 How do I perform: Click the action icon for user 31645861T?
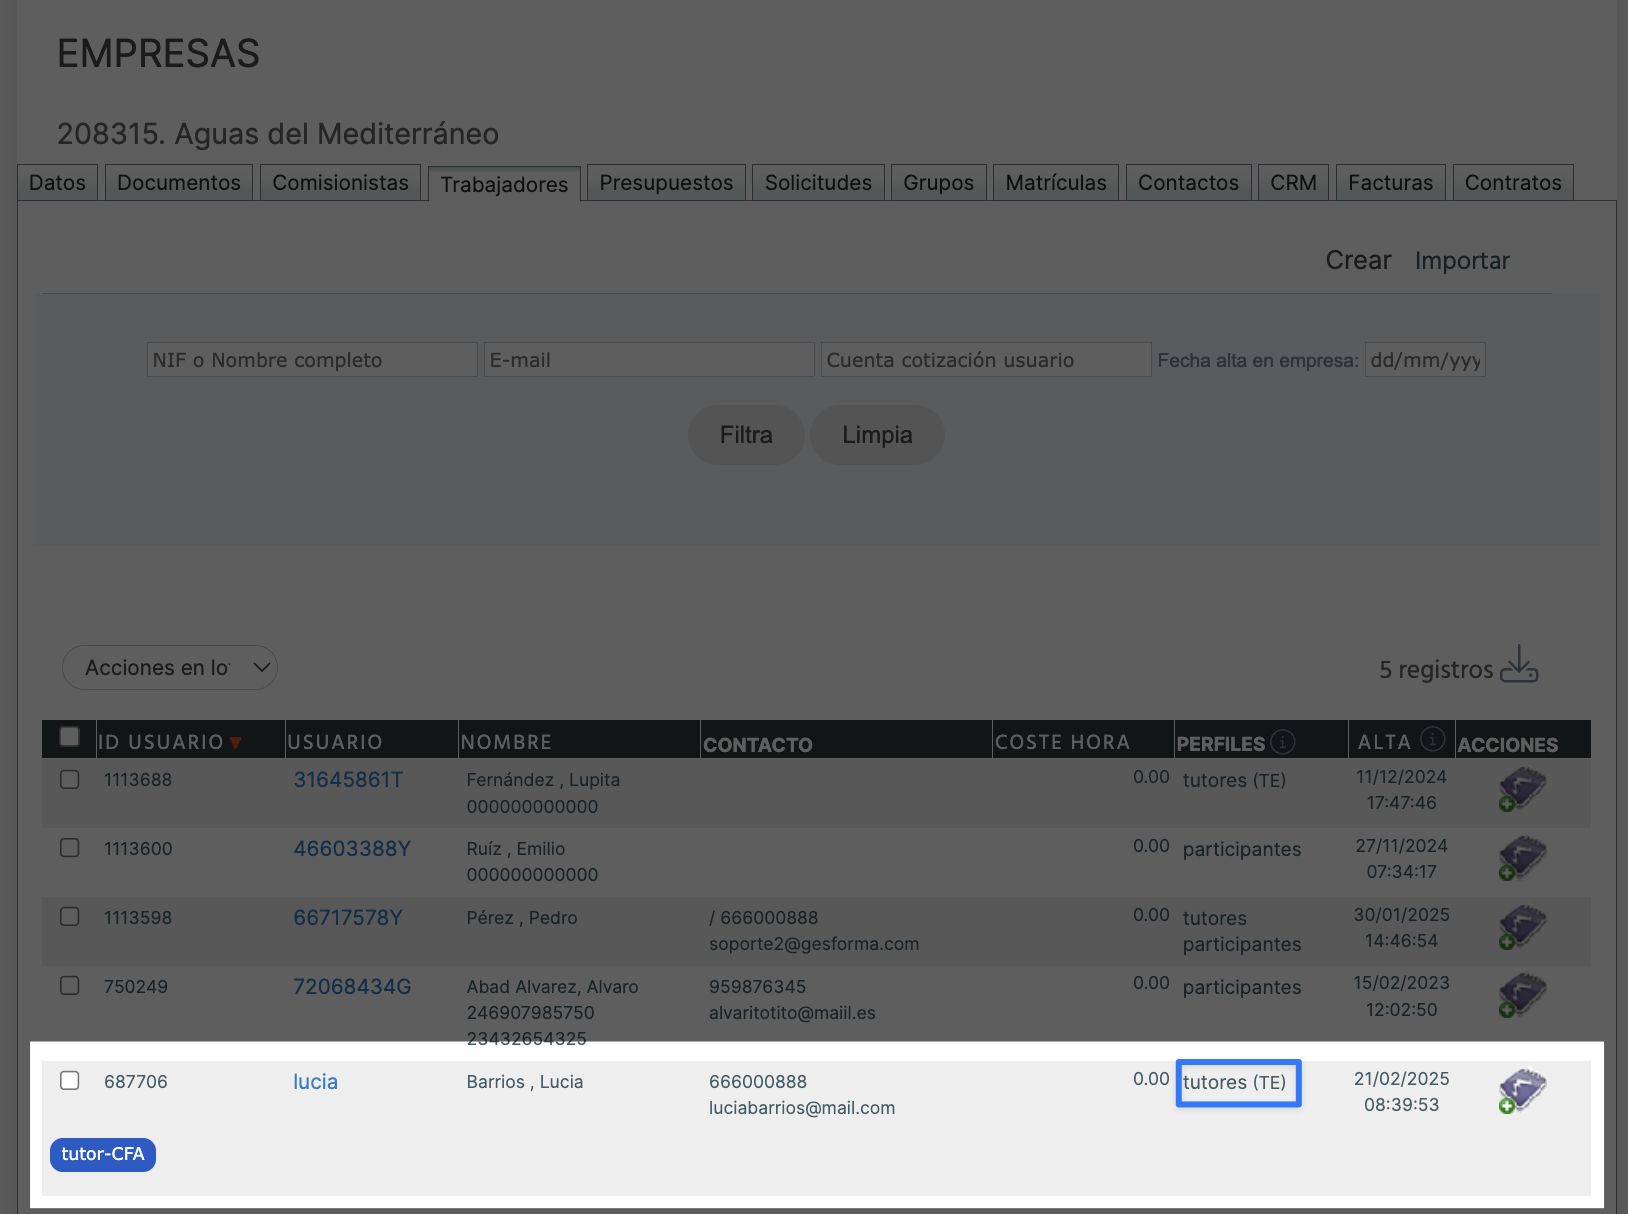[1522, 789]
